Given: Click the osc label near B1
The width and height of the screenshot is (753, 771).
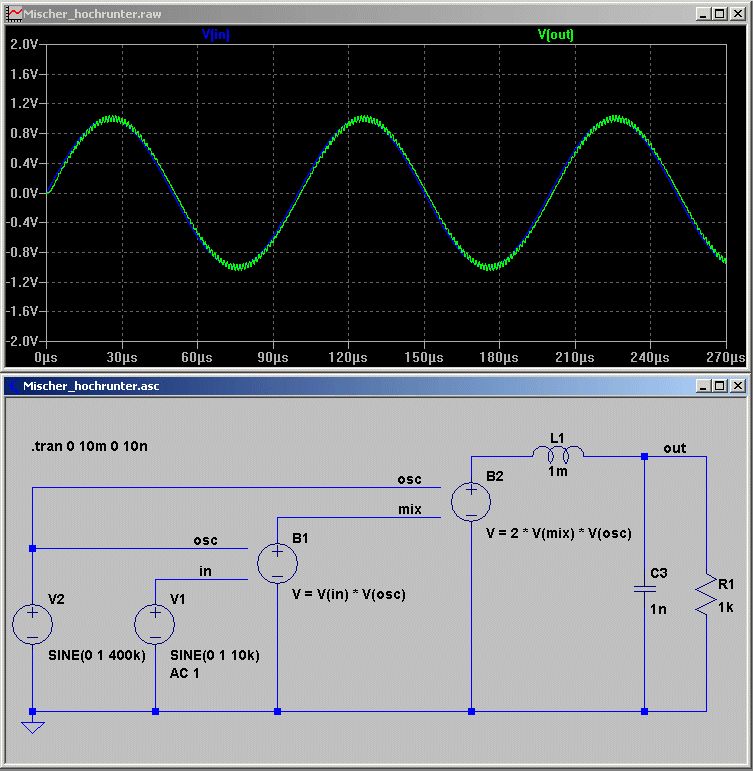Looking at the screenshot, I should click(x=205, y=540).
